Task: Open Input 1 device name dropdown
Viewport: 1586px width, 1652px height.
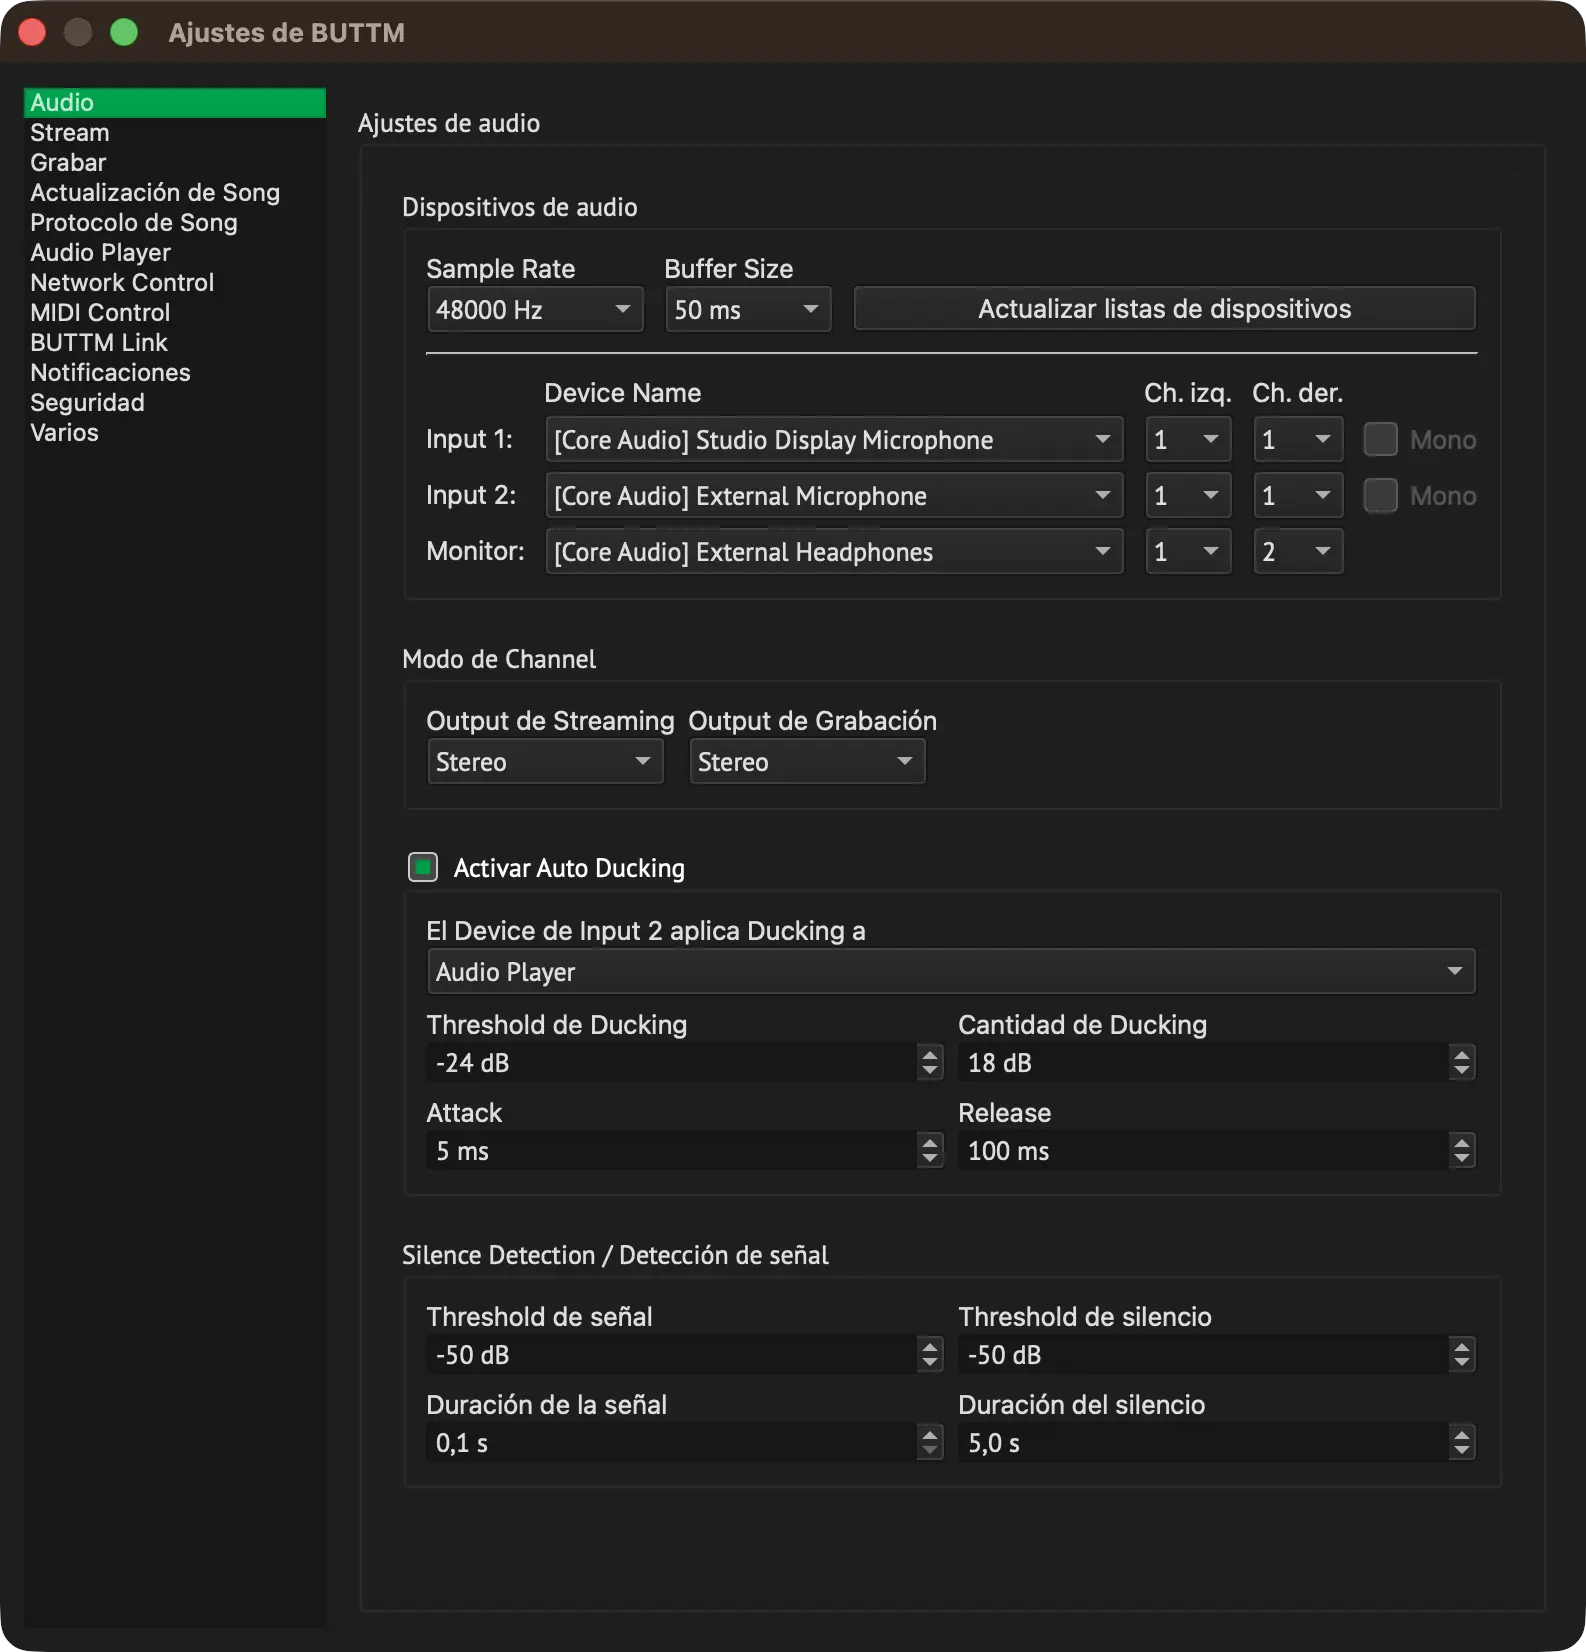Action: [x=834, y=440]
